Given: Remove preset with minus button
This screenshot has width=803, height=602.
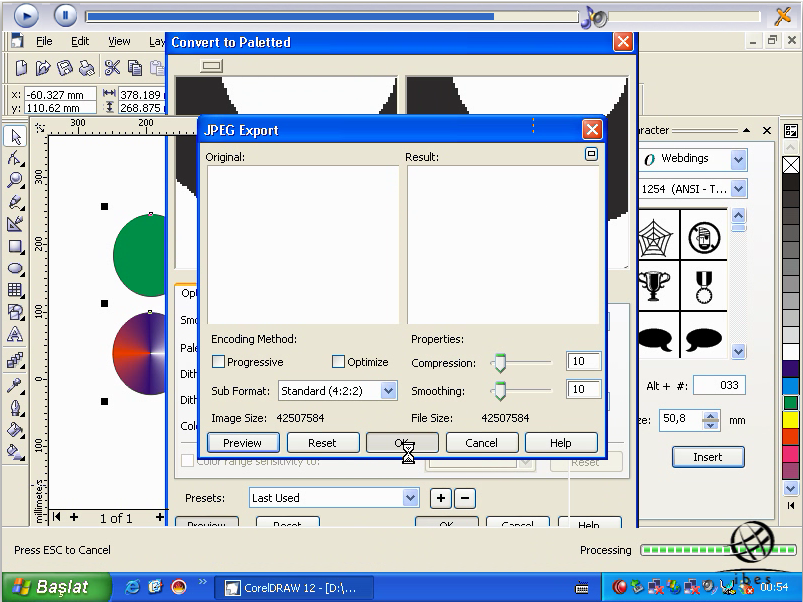Looking at the screenshot, I should pos(464,498).
